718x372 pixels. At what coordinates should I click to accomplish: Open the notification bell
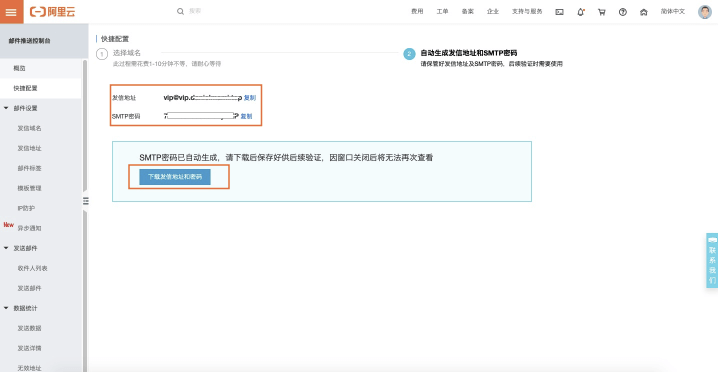click(581, 12)
